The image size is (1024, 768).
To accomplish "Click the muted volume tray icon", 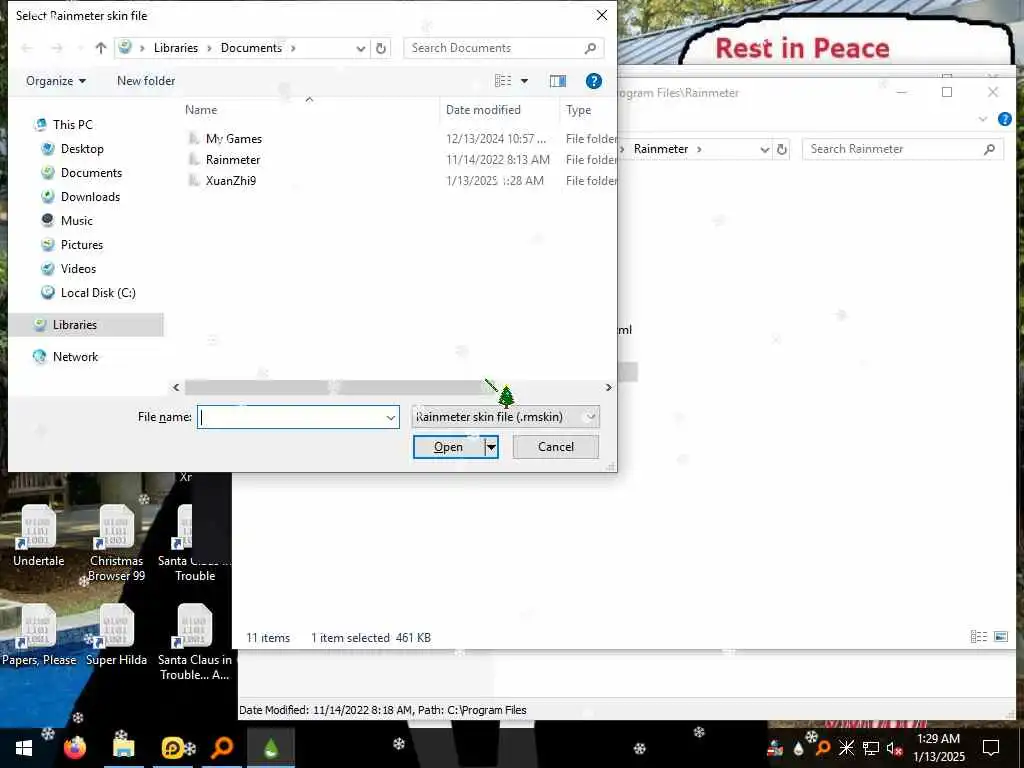I will pos(894,748).
